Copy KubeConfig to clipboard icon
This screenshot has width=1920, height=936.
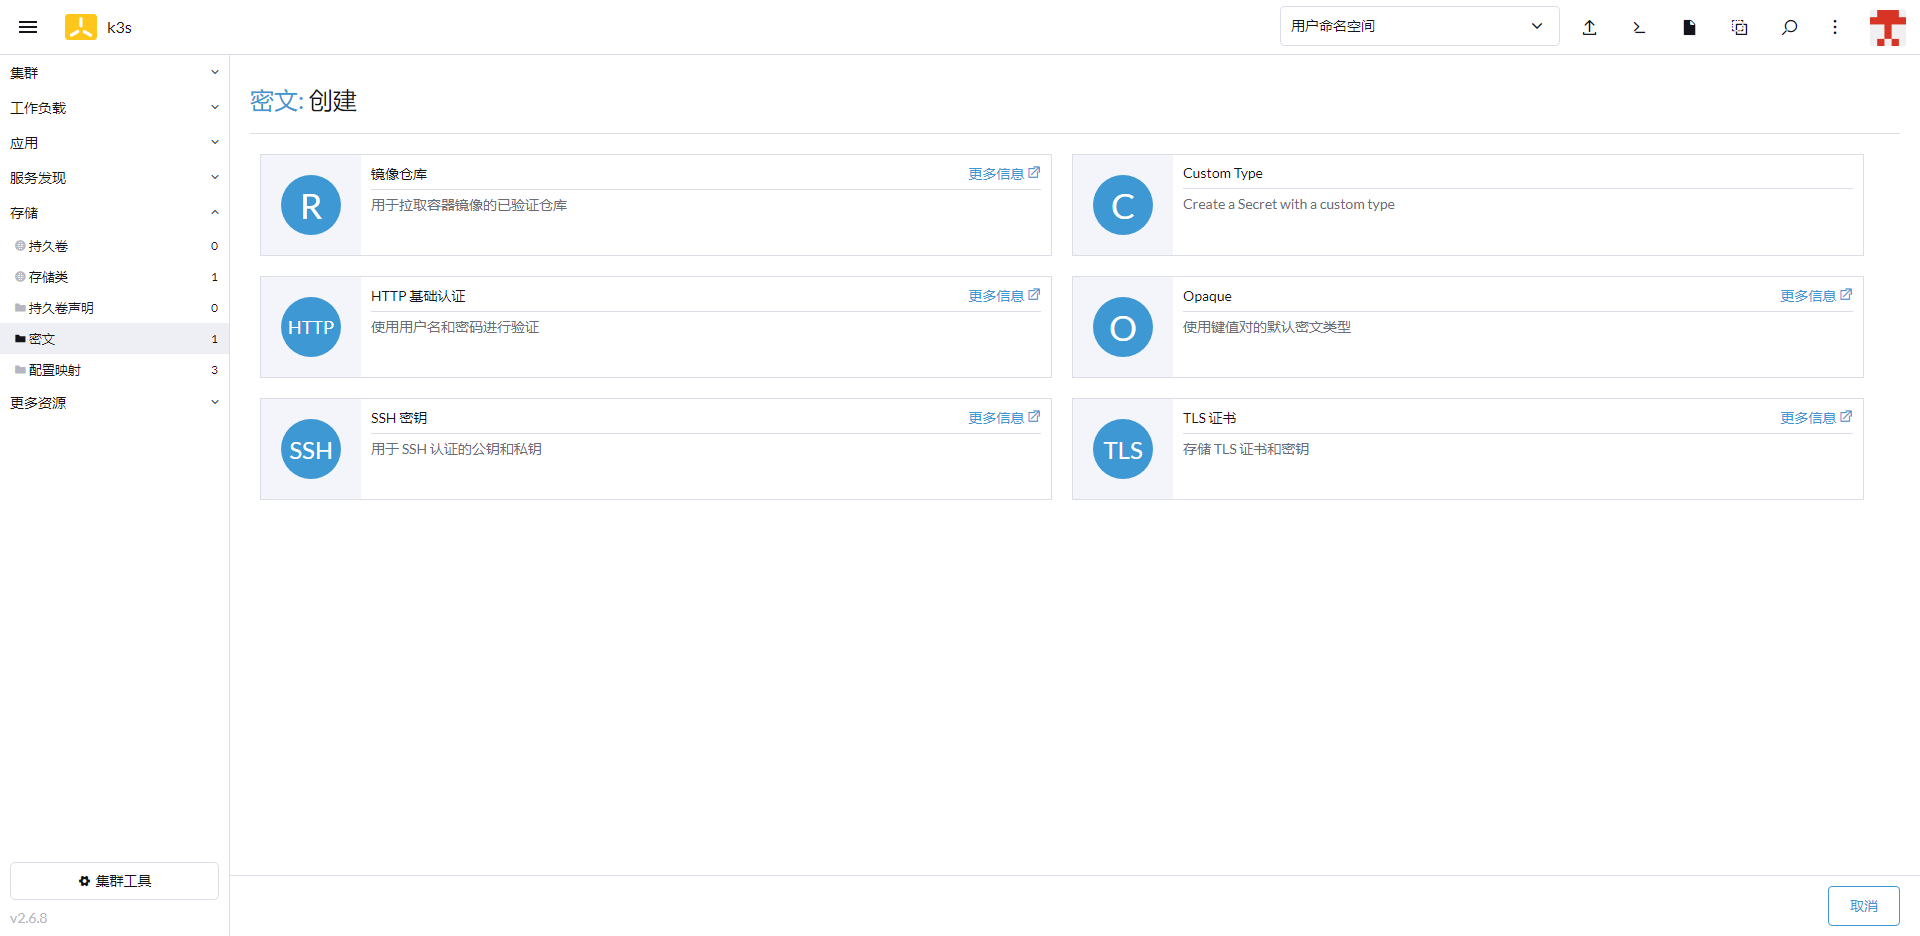click(1739, 27)
